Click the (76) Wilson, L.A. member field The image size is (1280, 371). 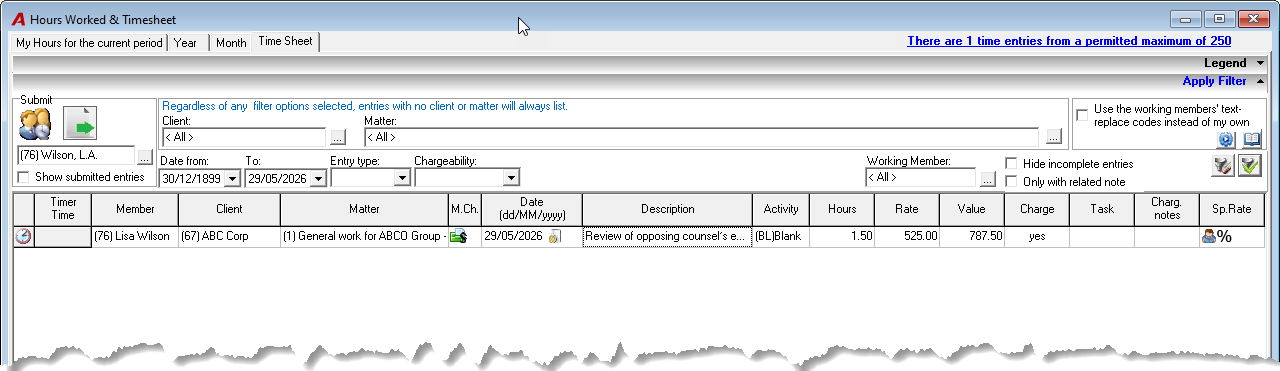tap(76, 156)
